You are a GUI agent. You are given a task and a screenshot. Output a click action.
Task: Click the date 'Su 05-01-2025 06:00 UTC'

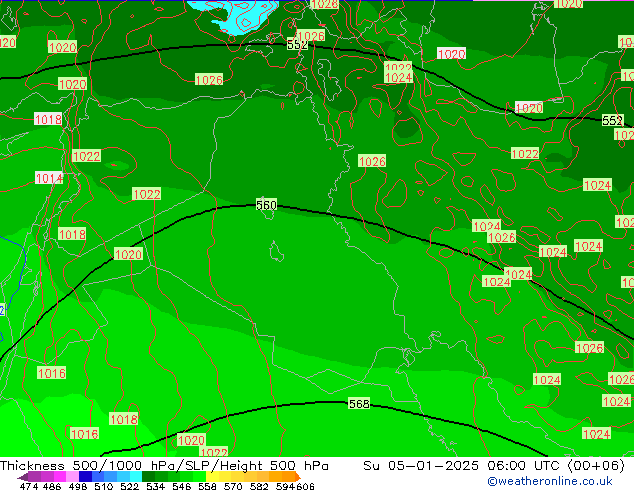(x=463, y=465)
